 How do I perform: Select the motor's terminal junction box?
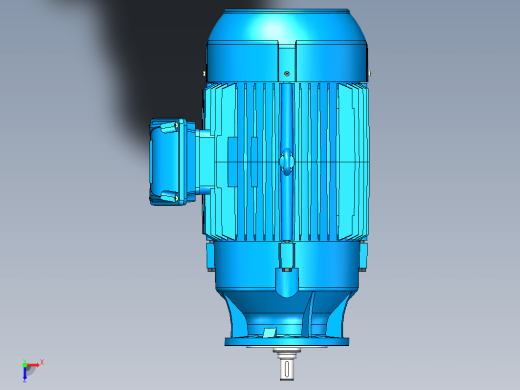(x=172, y=162)
